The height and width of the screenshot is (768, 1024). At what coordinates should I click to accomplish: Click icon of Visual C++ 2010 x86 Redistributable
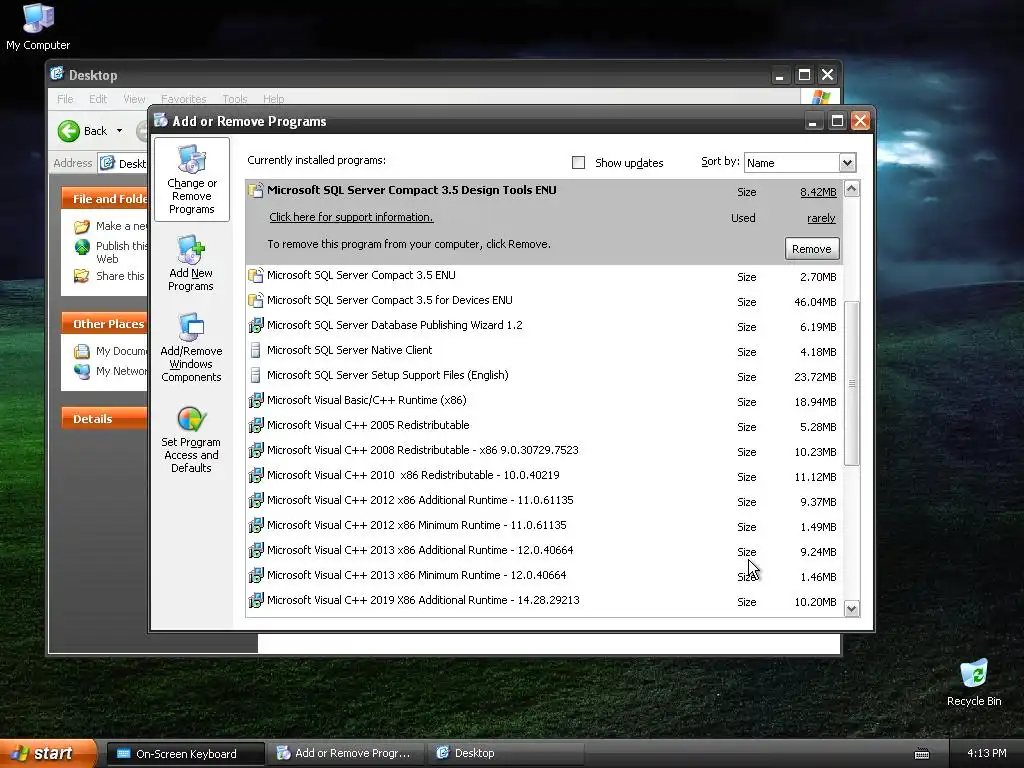256,475
